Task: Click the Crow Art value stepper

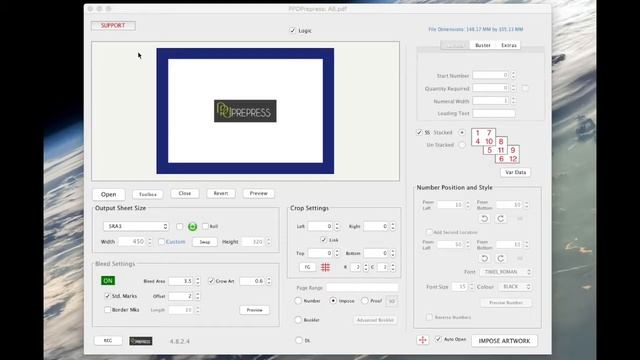Action: [269, 281]
